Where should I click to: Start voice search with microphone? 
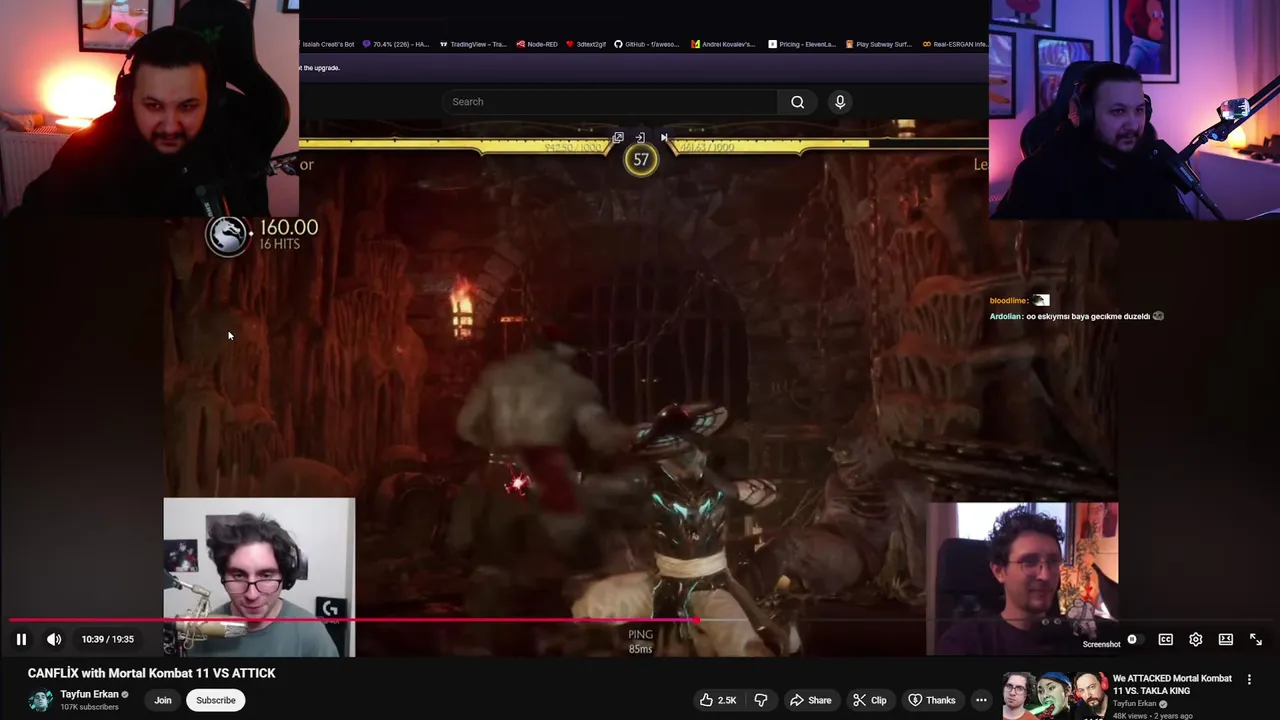click(840, 101)
